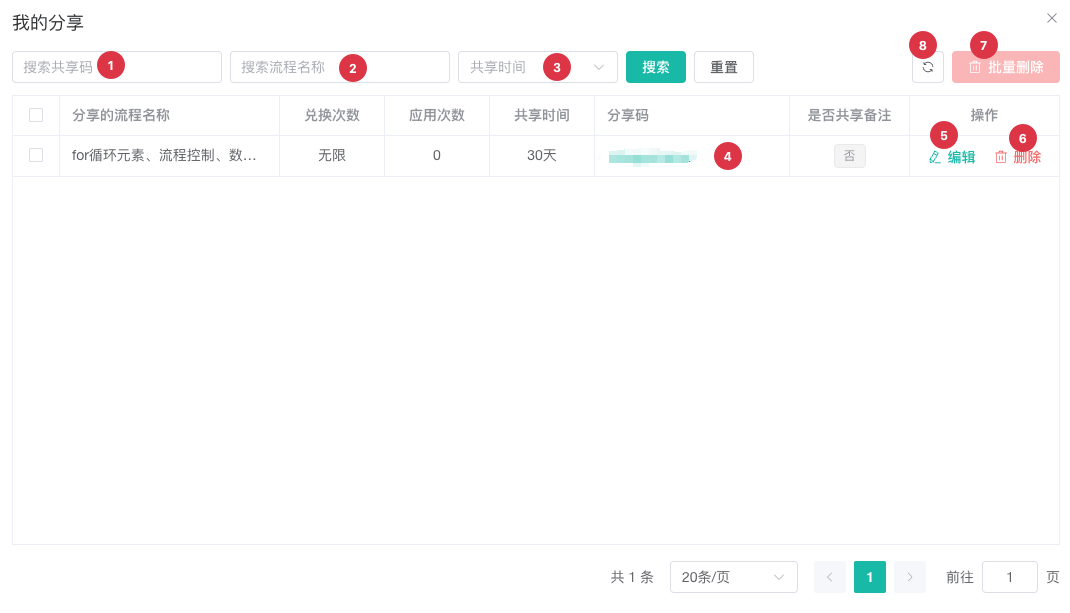Click the 是否共享备注 column header
Viewport: 1070px width, 613px height.
(x=850, y=115)
